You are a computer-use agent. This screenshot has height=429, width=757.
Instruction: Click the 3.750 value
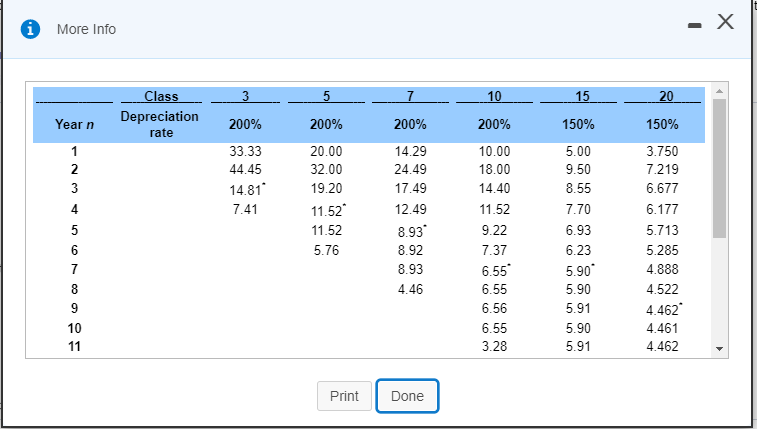pyautogui.click(x=662, y=152)
